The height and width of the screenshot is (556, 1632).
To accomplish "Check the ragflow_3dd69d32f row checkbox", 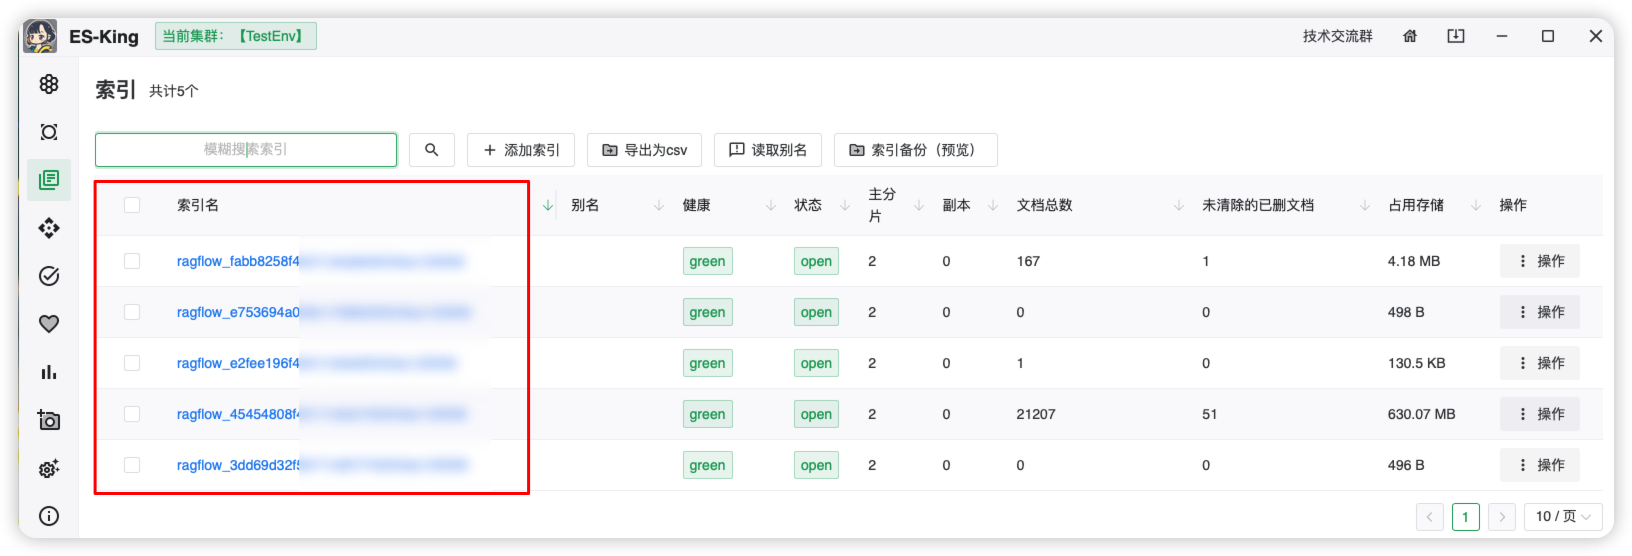I will 132,465.
